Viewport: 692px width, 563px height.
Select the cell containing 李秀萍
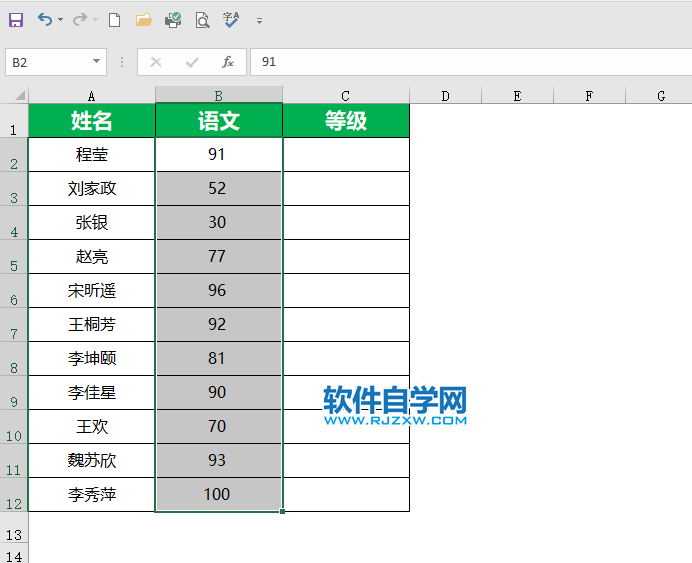tap(92, 494)
